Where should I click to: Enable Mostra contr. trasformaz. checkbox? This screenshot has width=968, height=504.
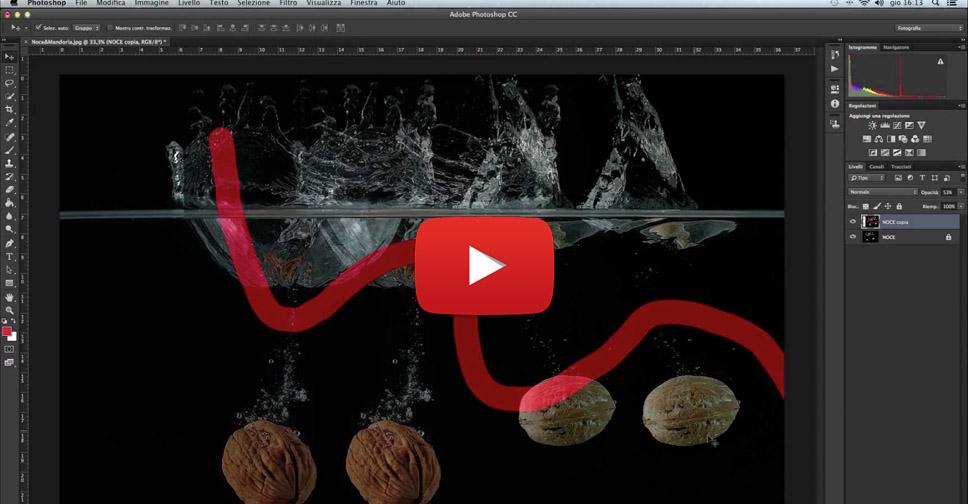click(111, 28)
